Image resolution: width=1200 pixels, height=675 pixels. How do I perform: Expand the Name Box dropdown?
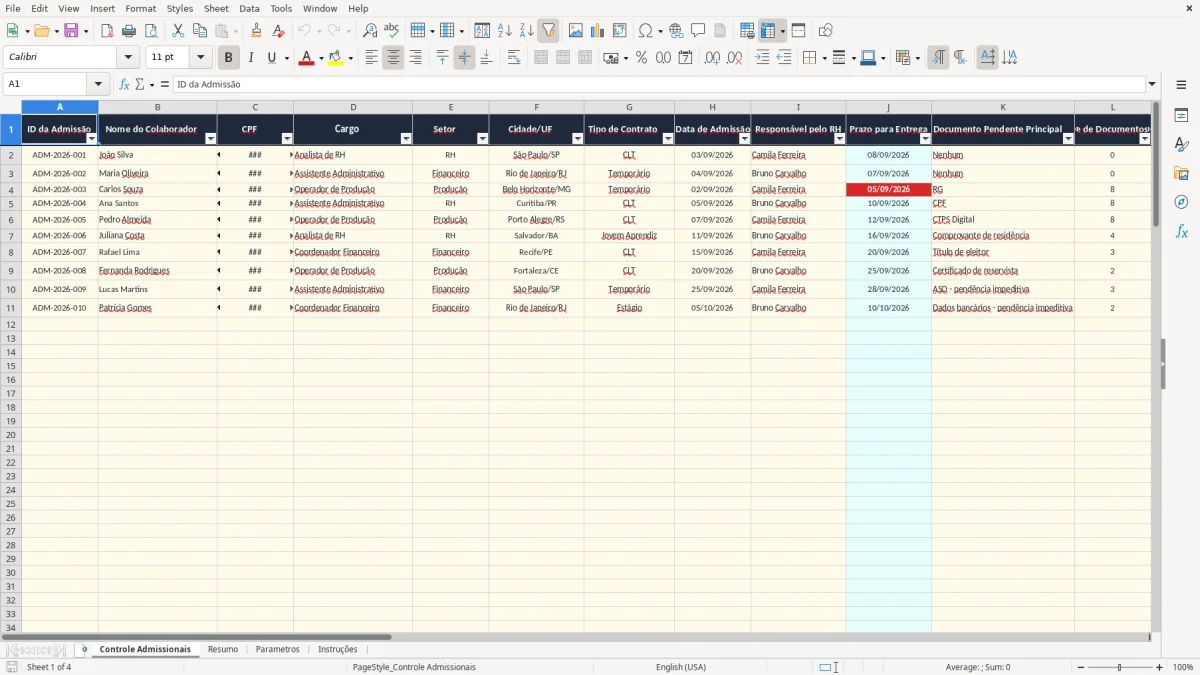click(98, 84)
